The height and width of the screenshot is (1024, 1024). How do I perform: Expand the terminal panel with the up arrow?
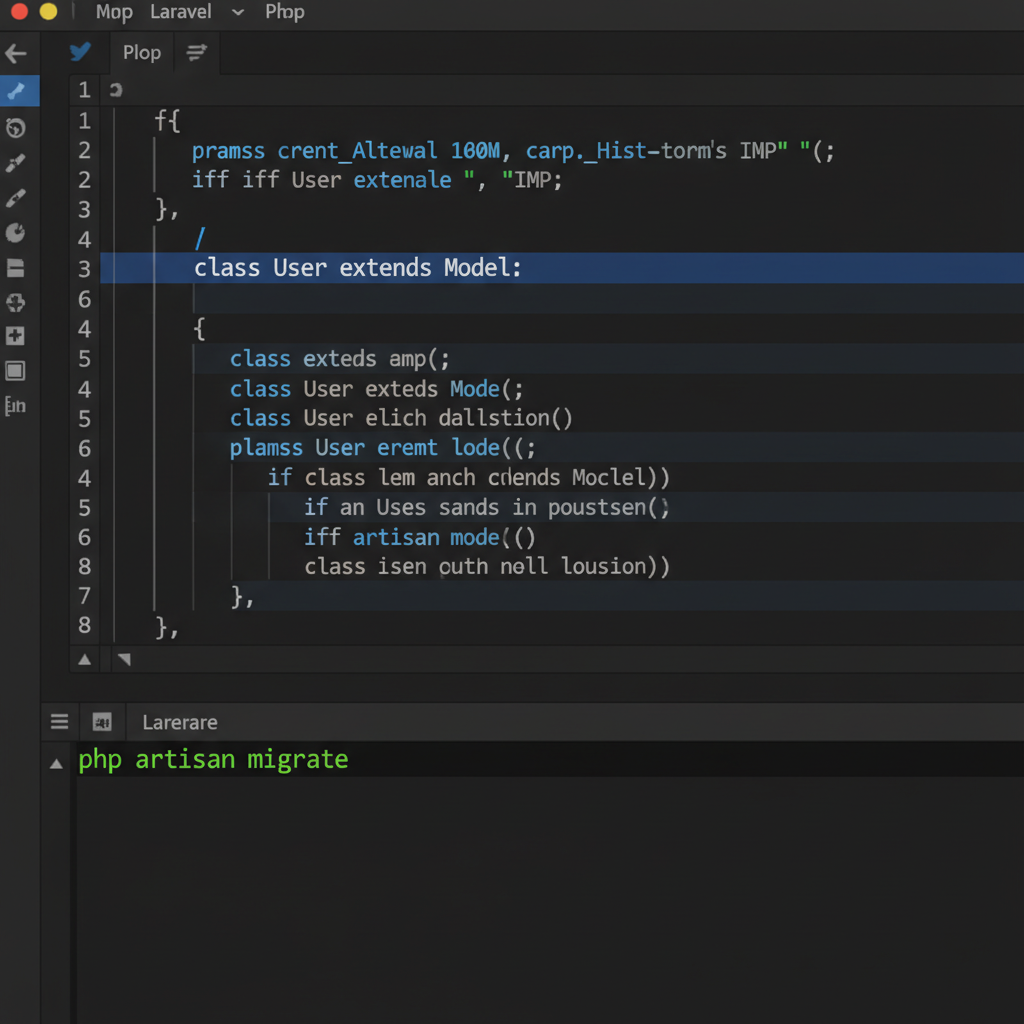[56, 762]
